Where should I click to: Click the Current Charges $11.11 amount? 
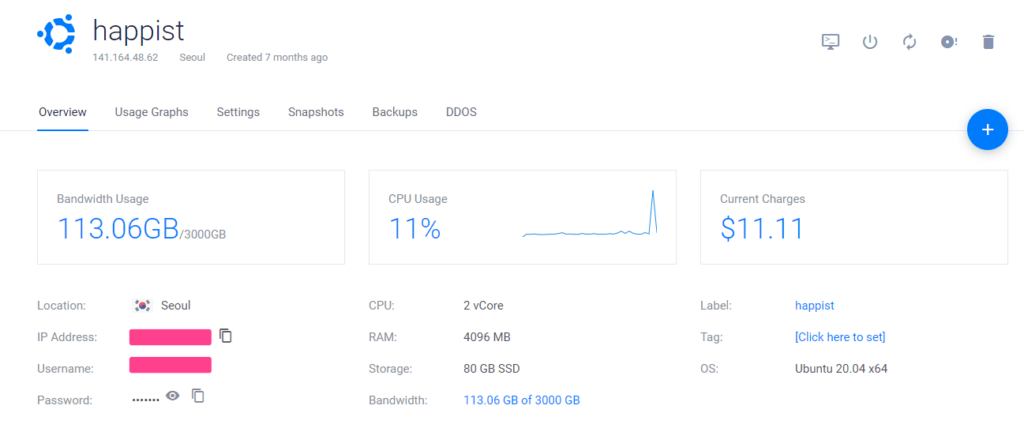(x=762, y=229)
